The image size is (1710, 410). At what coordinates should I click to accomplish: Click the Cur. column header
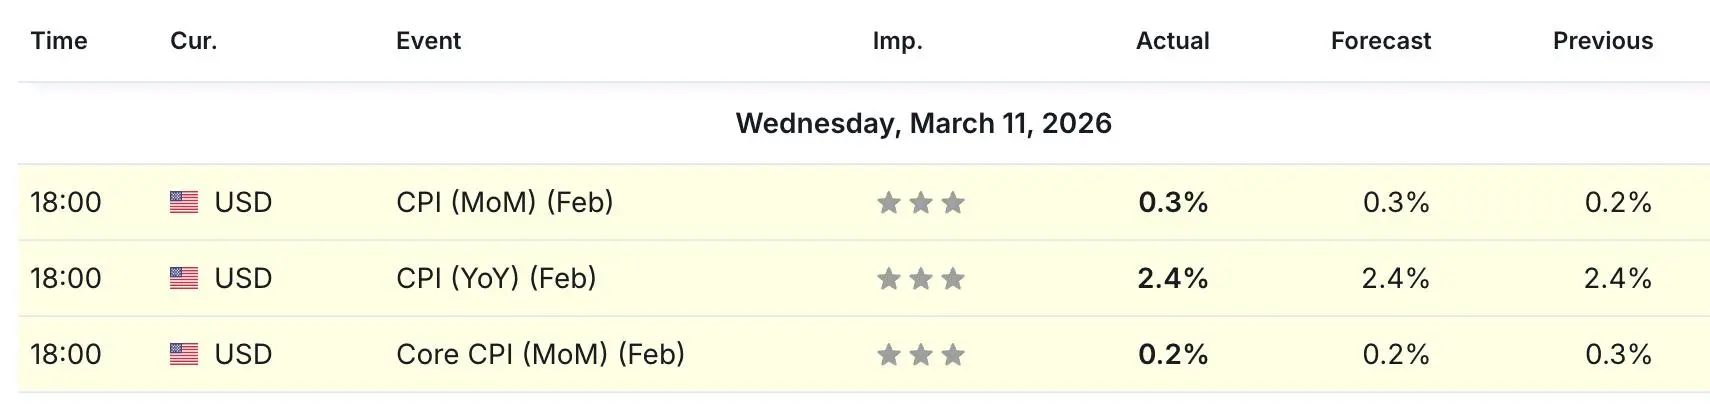coord(193,41)
